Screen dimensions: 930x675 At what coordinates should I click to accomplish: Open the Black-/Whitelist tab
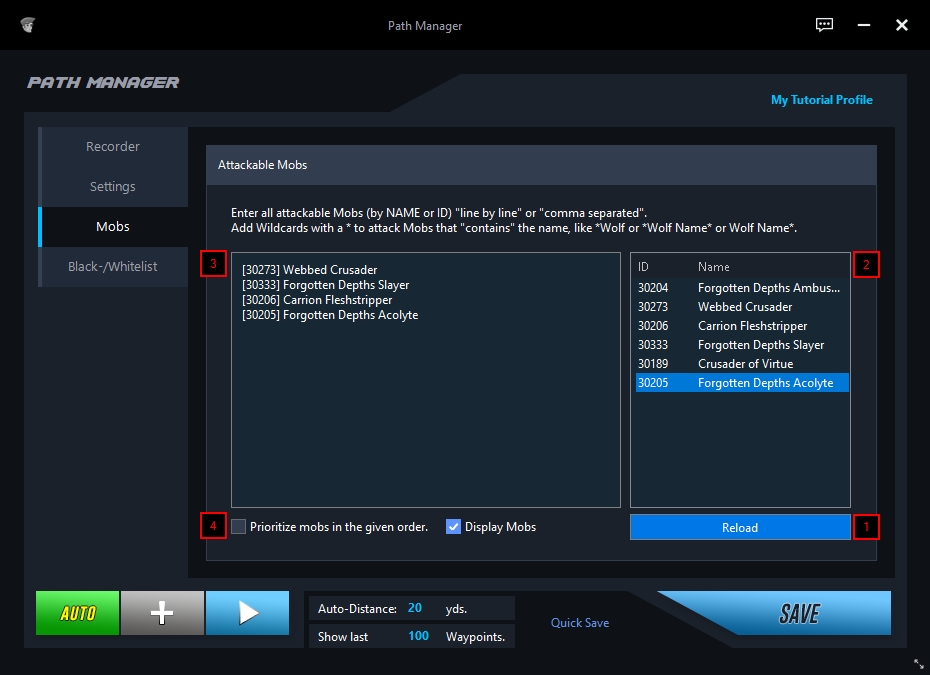point(113,267)
